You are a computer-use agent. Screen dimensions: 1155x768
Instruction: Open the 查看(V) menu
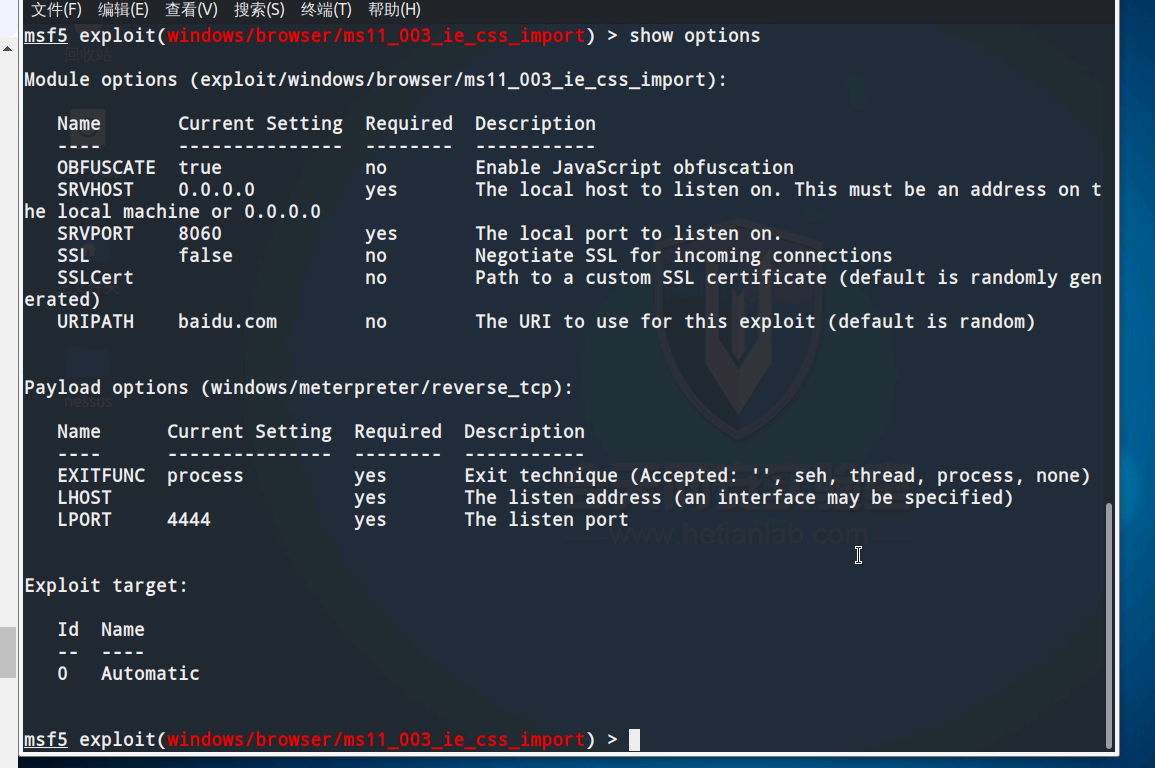pos(191,10)
